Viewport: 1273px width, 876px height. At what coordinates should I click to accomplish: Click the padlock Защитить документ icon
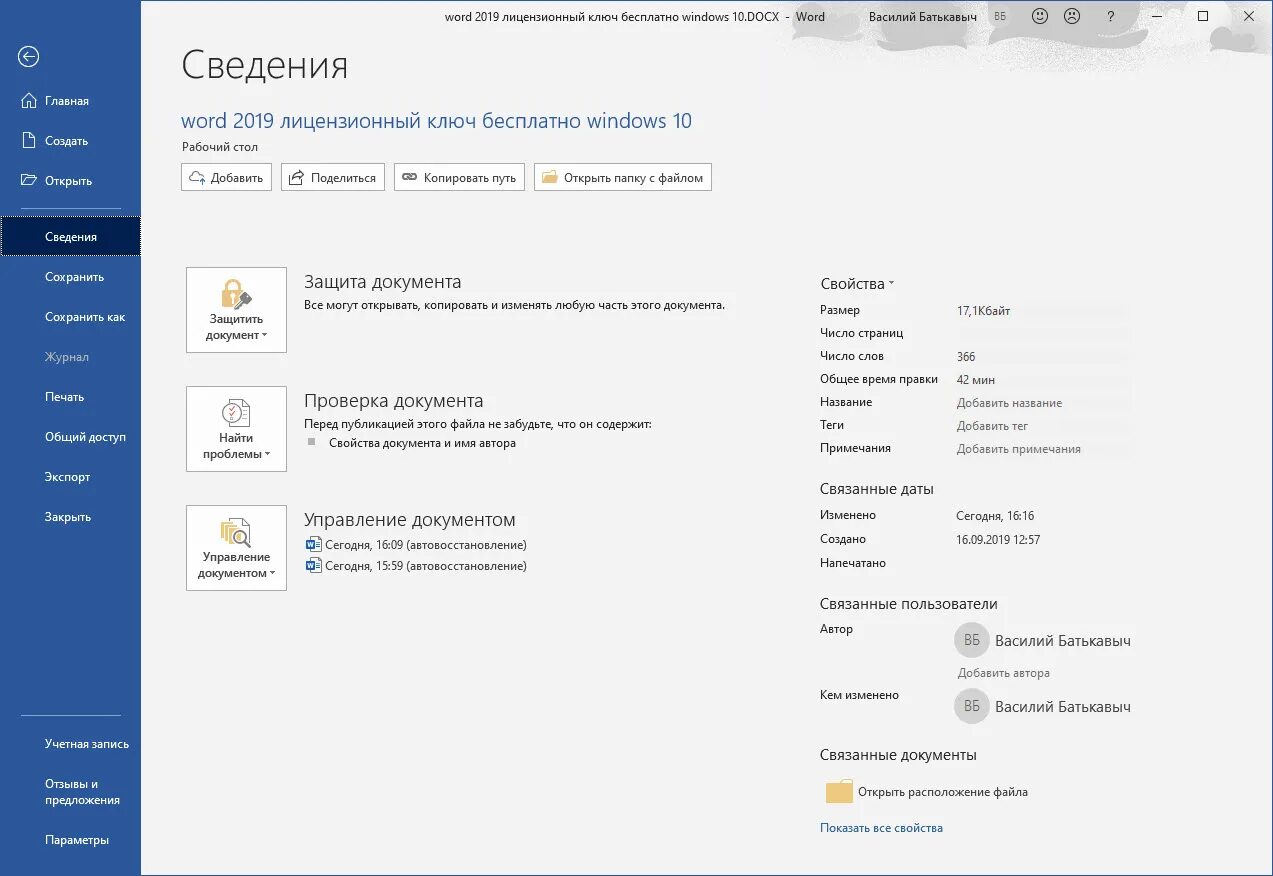coord(236,294)
